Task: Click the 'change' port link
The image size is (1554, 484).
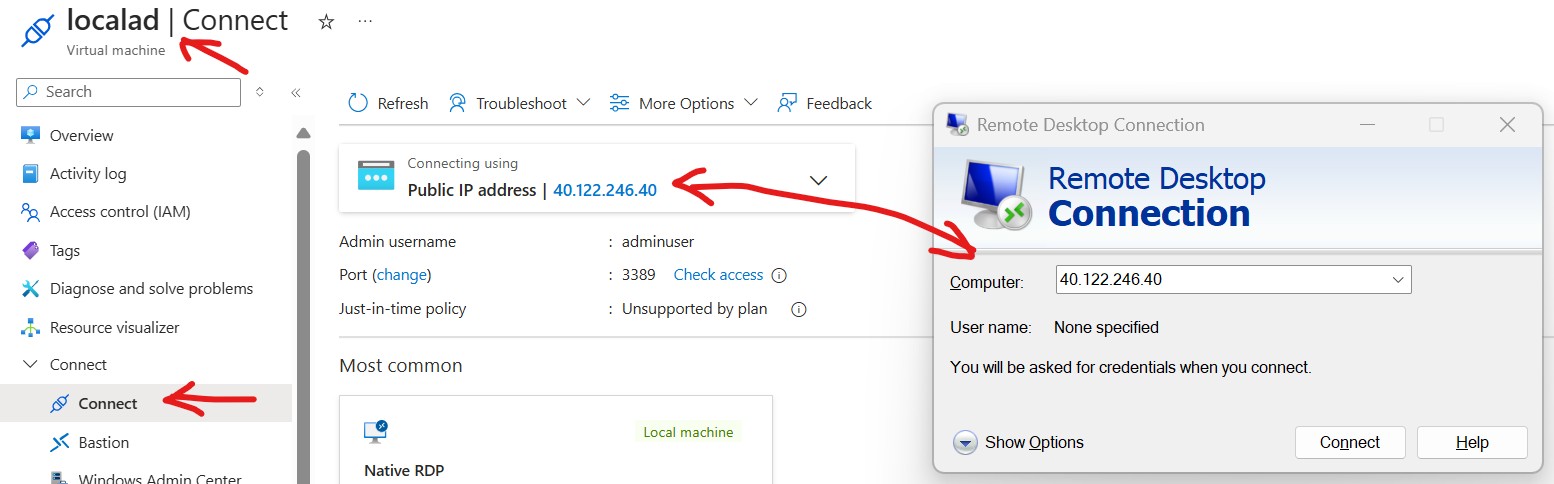Action: pos(401,274)
